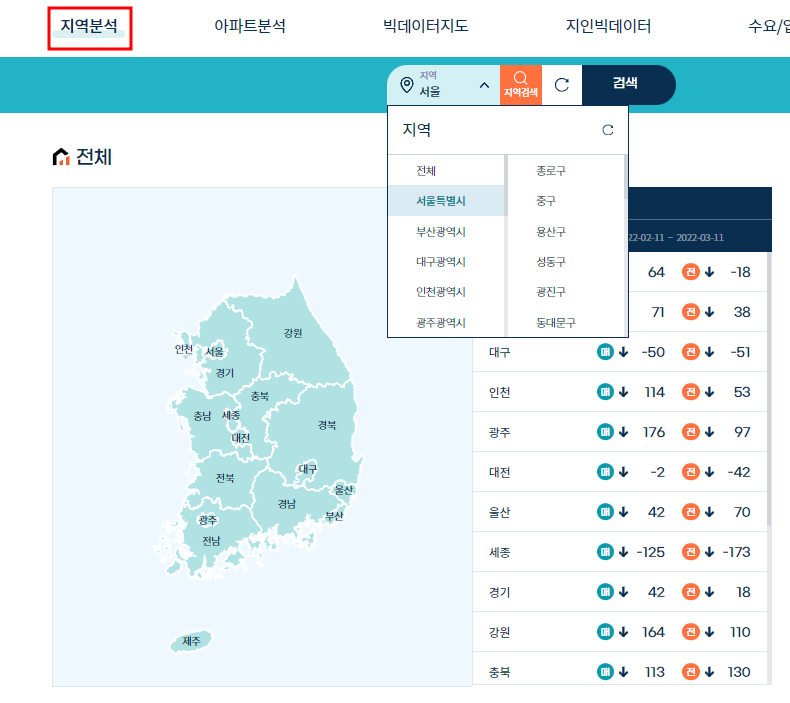Click the house icon next to 전체

pos(61,157)
